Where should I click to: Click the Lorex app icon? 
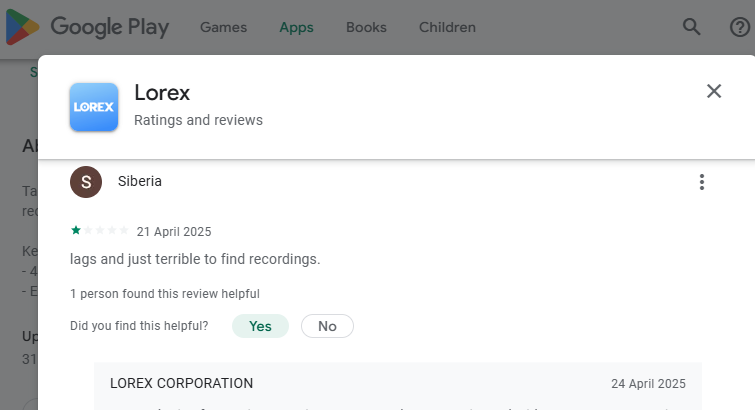point(94,107)
